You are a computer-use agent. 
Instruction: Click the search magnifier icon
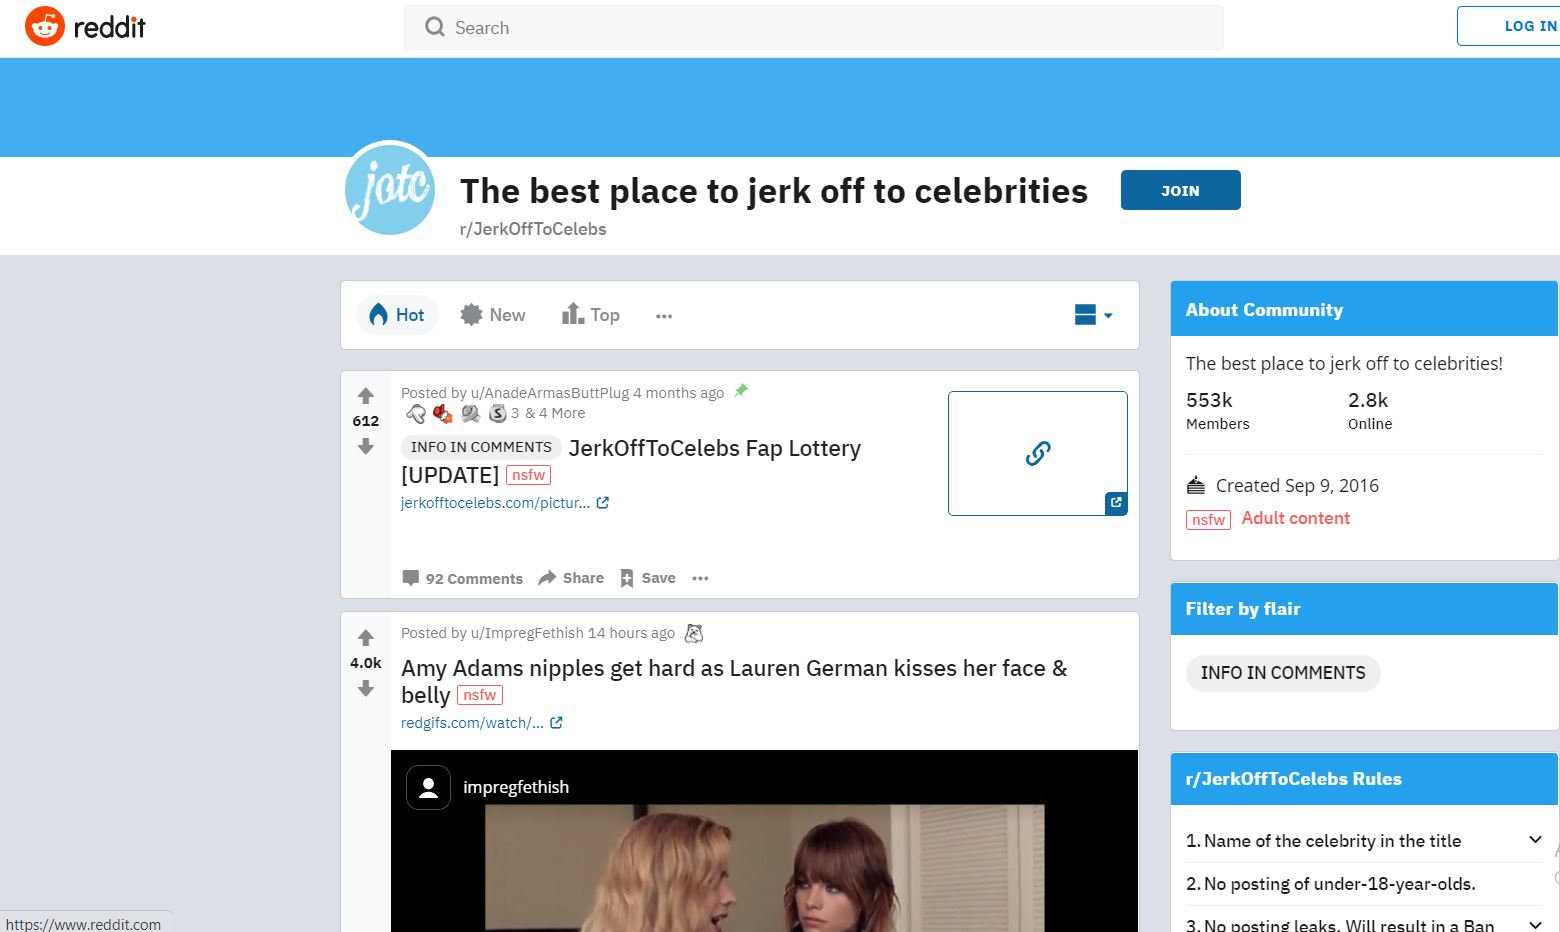click(x=434, y=27)
